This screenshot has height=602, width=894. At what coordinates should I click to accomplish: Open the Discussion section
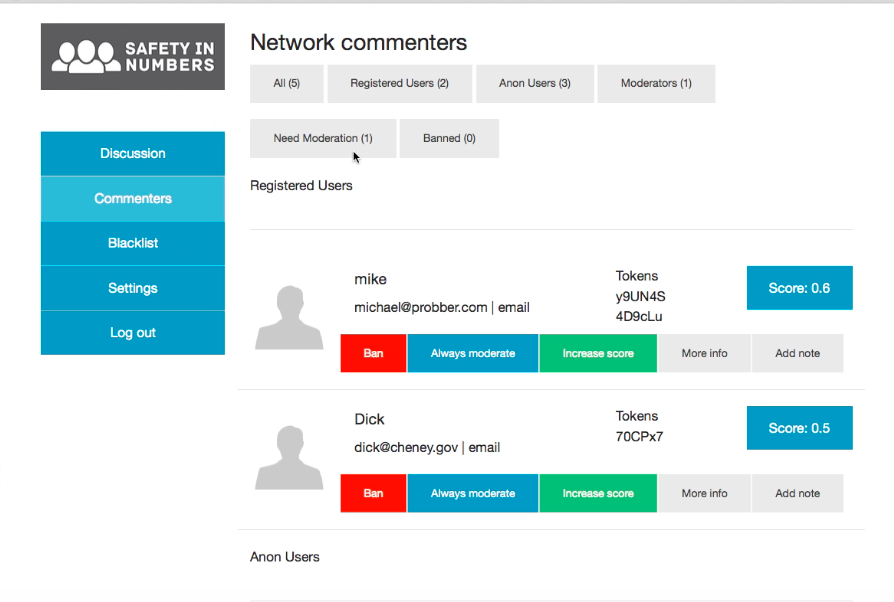pos(133,153)
